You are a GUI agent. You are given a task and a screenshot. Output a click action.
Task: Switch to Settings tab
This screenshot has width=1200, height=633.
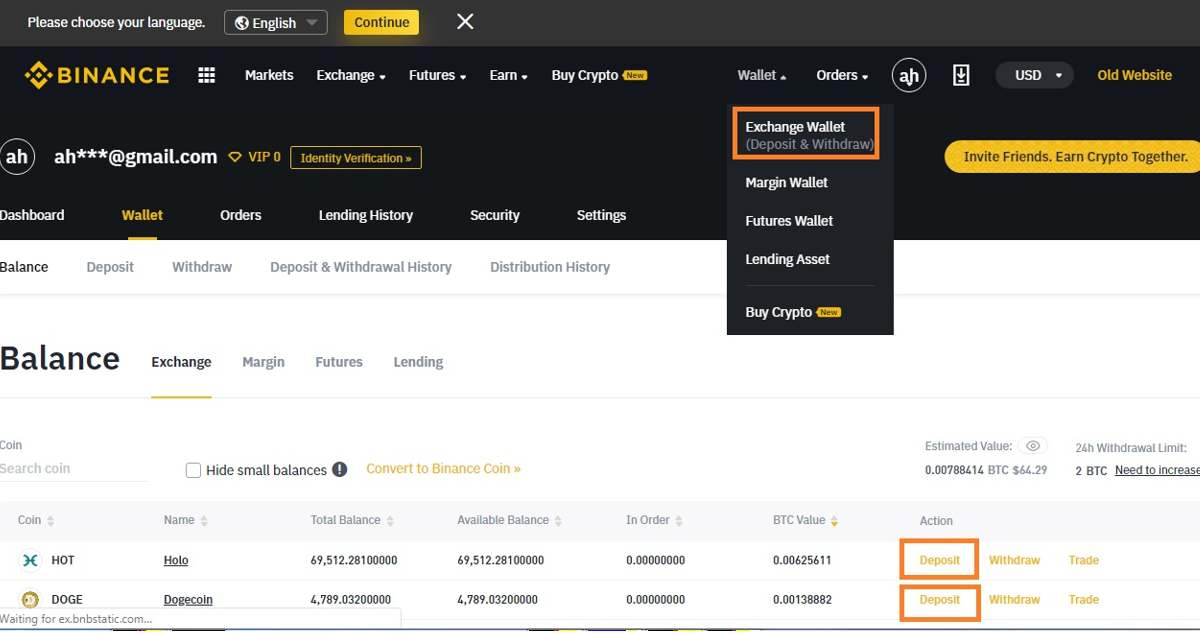point(601,215)
